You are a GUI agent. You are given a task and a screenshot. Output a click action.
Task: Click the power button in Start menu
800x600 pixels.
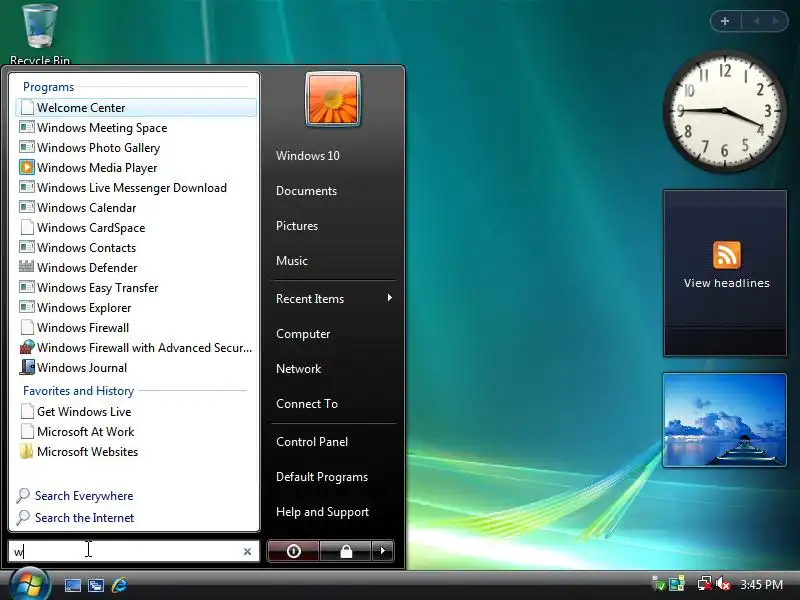click(293, 551)
